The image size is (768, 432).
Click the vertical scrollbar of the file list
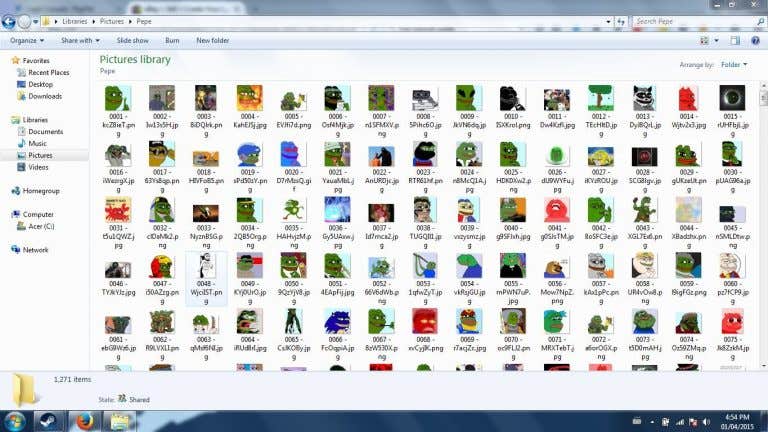coord(763,225)
